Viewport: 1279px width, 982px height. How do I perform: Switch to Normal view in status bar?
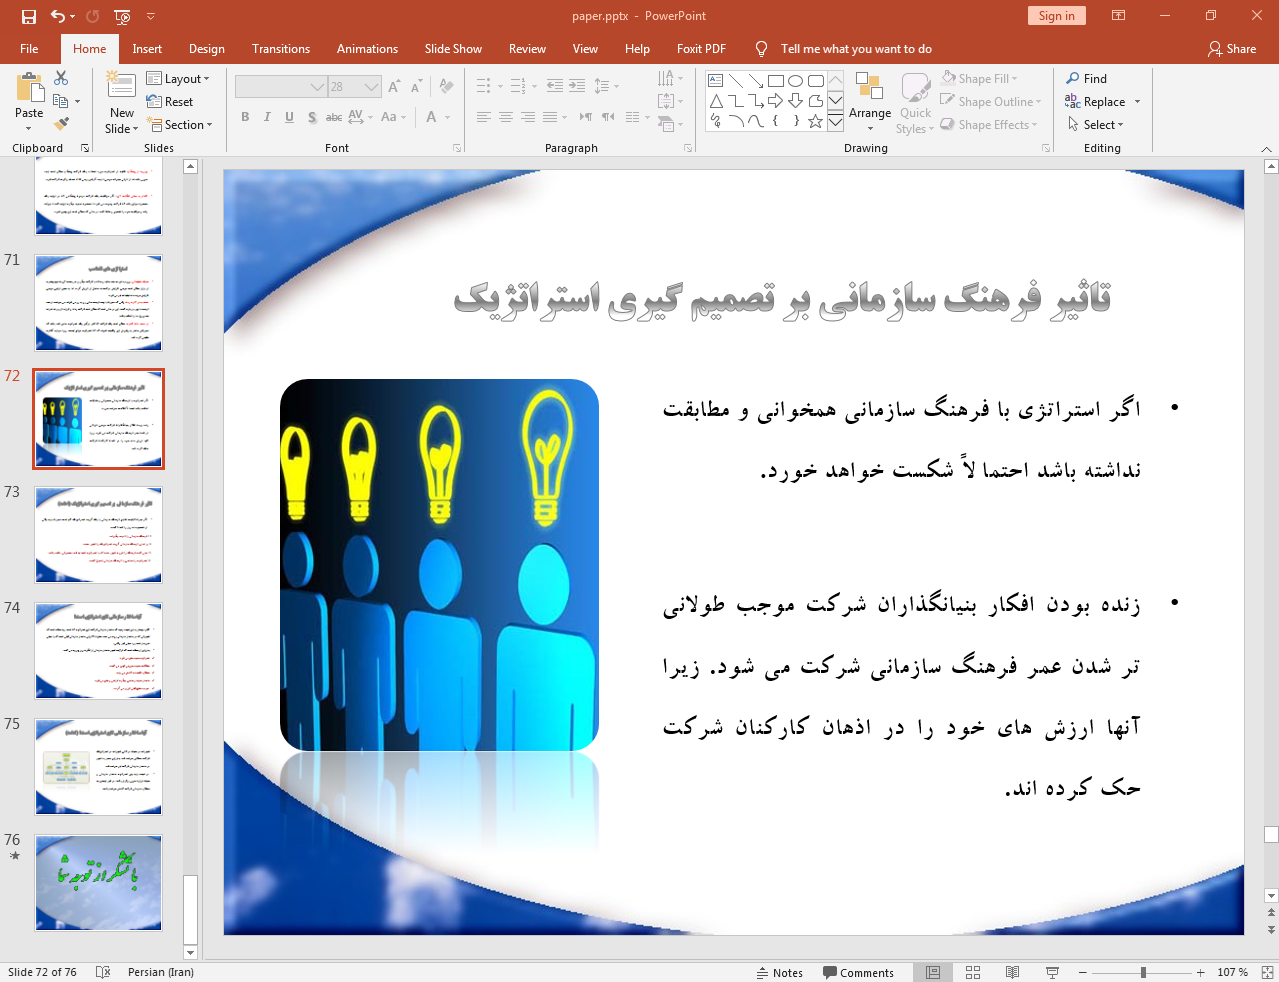point(933,972)
